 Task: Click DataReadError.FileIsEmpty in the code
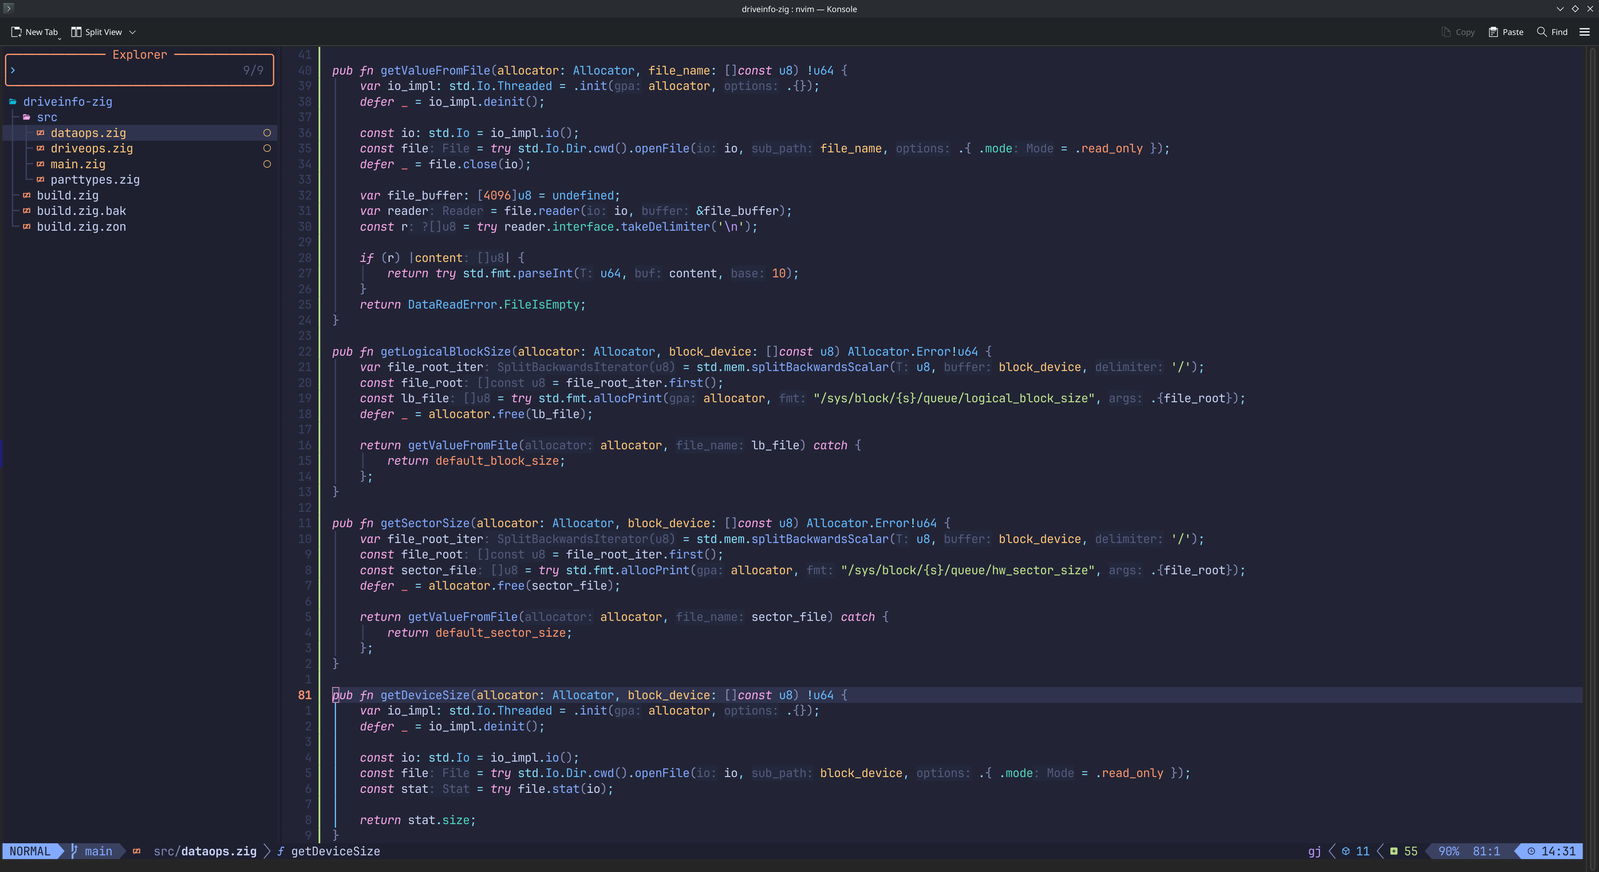pyautogui.click(x=495, y=305)
